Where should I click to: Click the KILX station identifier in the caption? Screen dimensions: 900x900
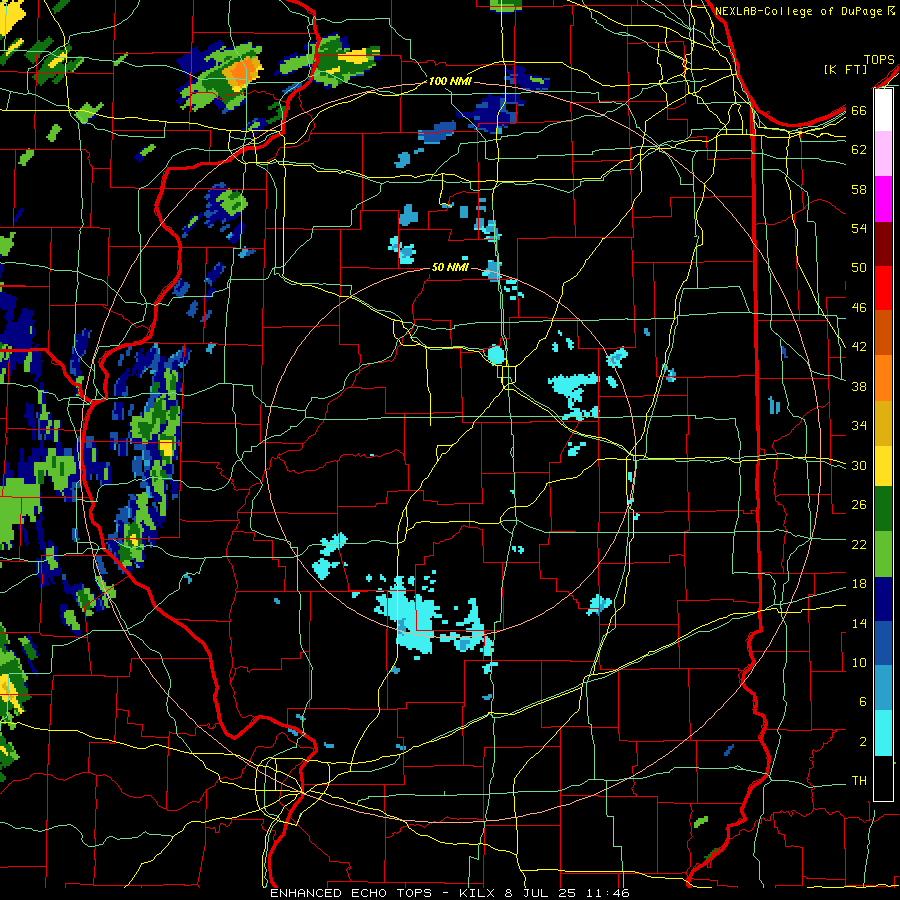pos(478,893)
